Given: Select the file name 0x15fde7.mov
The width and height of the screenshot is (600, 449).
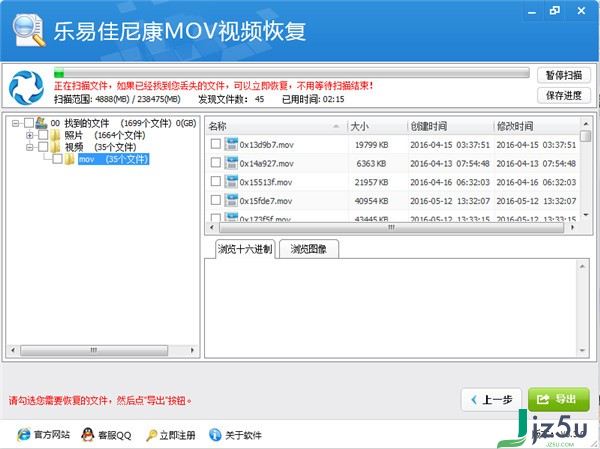Looking at the screenshot, I should 266,201.
